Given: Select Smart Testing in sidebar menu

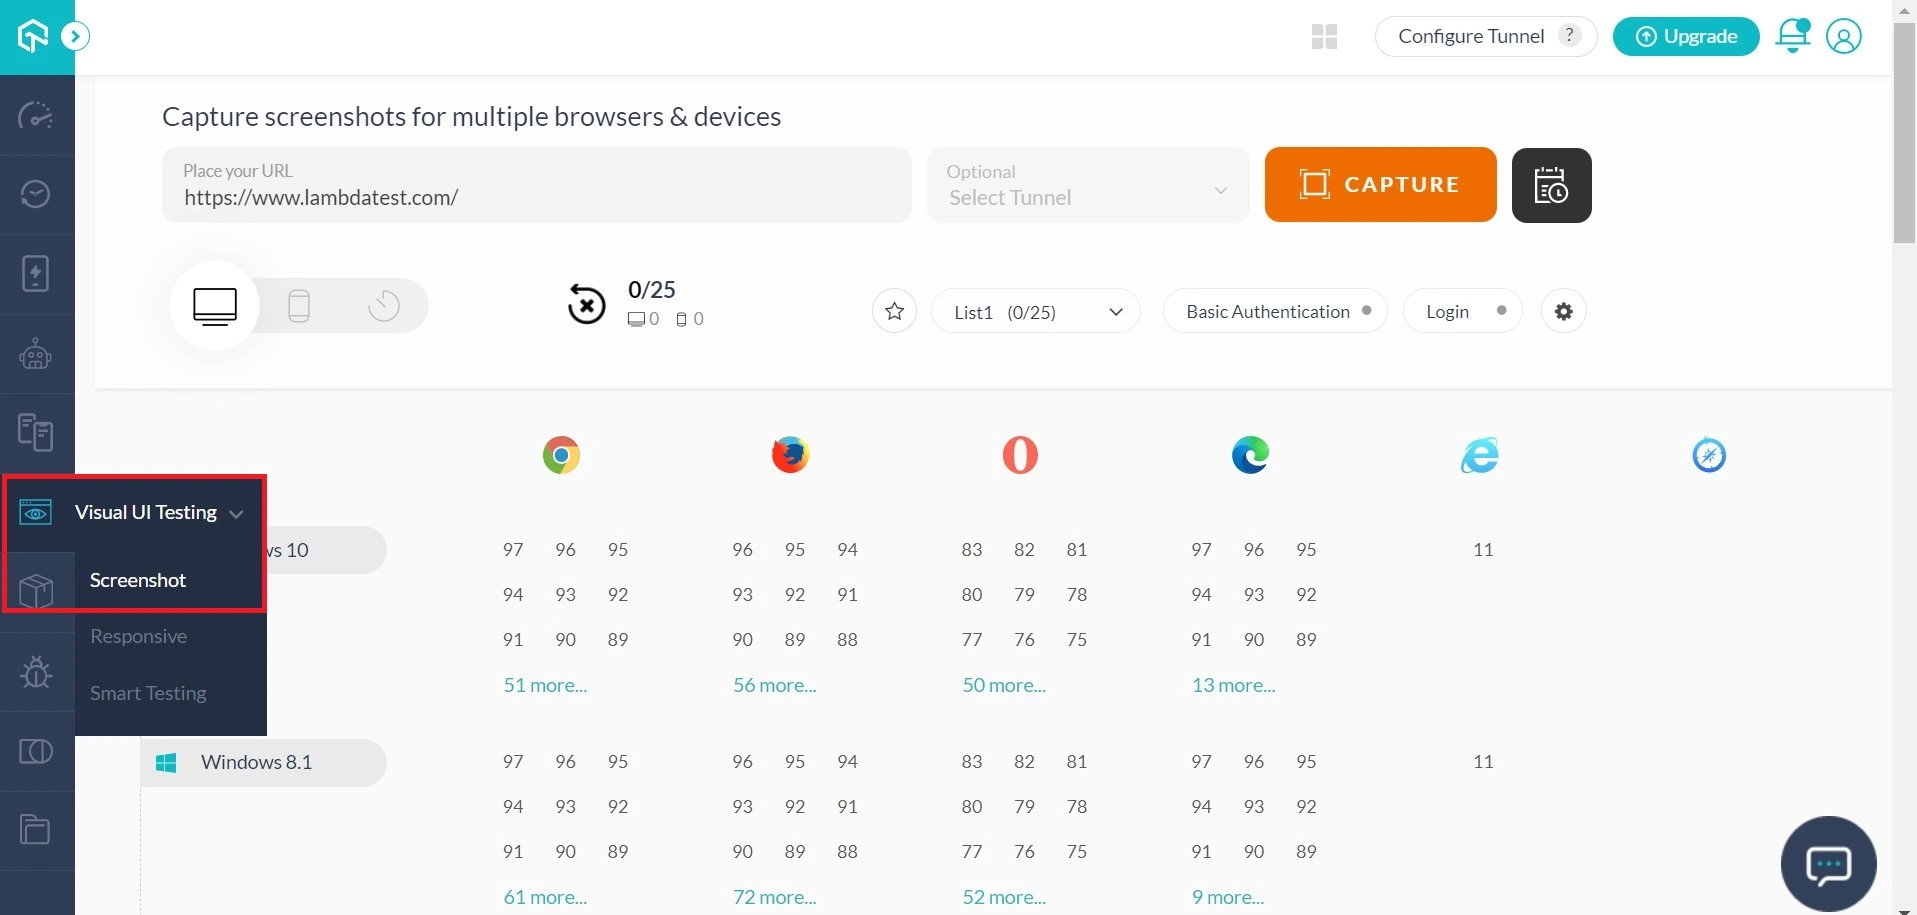Looking at the screenshot, I should [x=148, y=694].
